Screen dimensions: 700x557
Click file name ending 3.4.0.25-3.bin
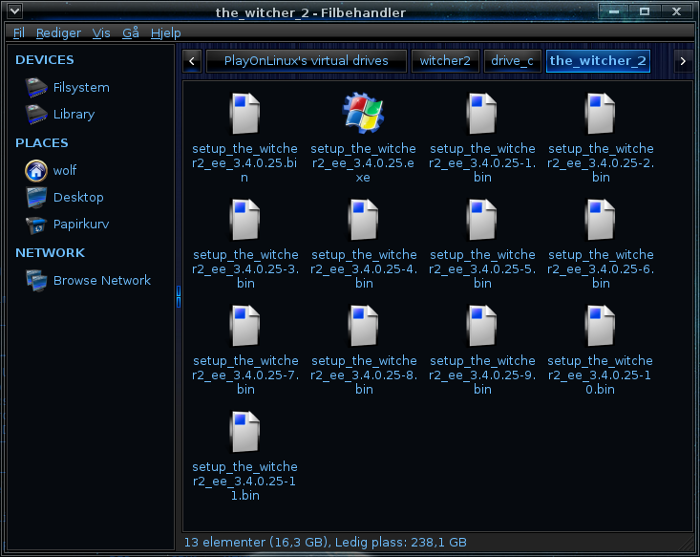click(x=246, y=269)
